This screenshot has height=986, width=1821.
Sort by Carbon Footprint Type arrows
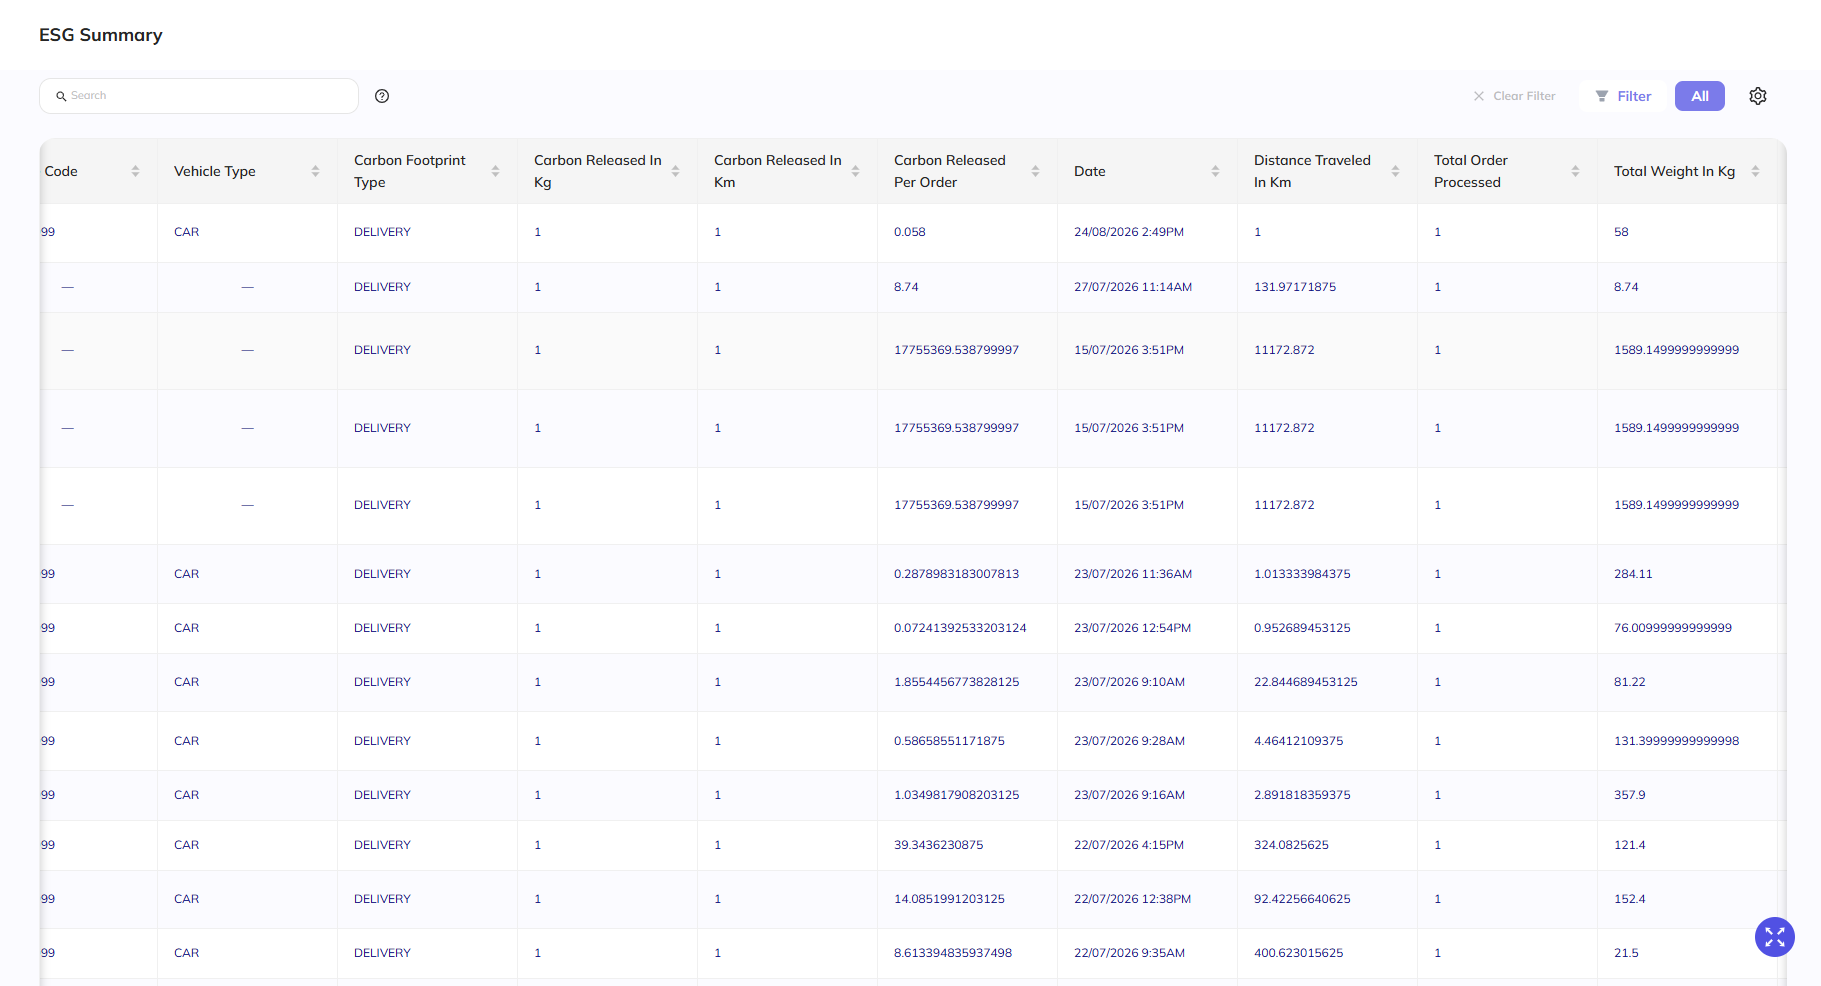495,171
